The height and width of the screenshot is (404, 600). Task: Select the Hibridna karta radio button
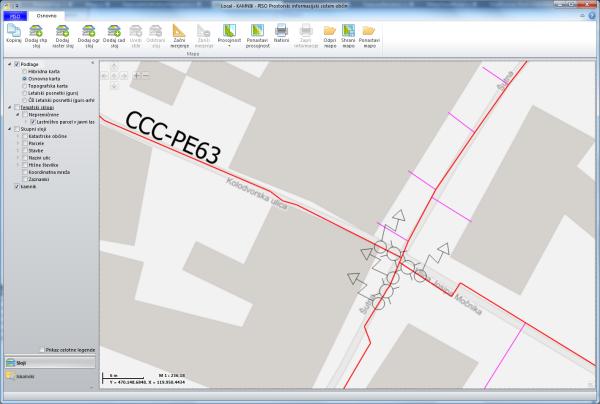(x=25, y=73)
